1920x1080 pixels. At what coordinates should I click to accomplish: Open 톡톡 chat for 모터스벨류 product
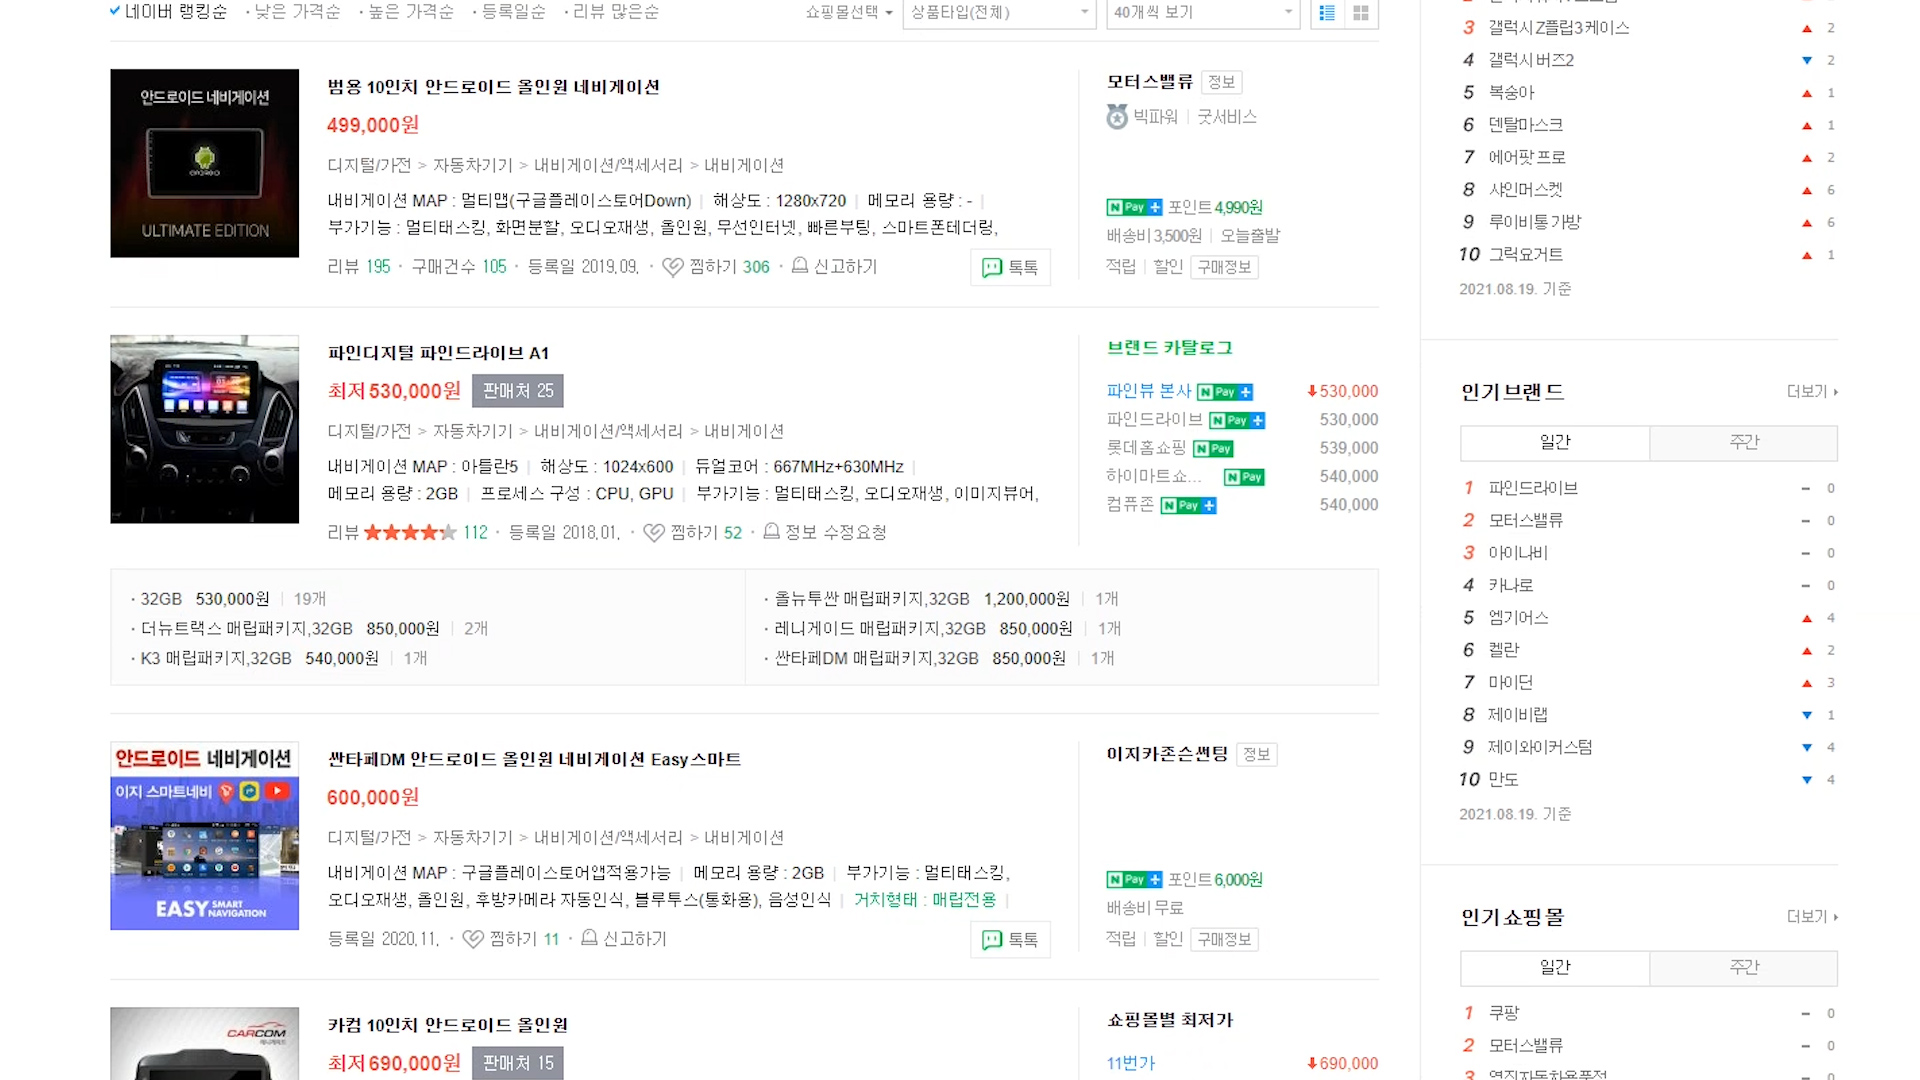coord(1010,268)
